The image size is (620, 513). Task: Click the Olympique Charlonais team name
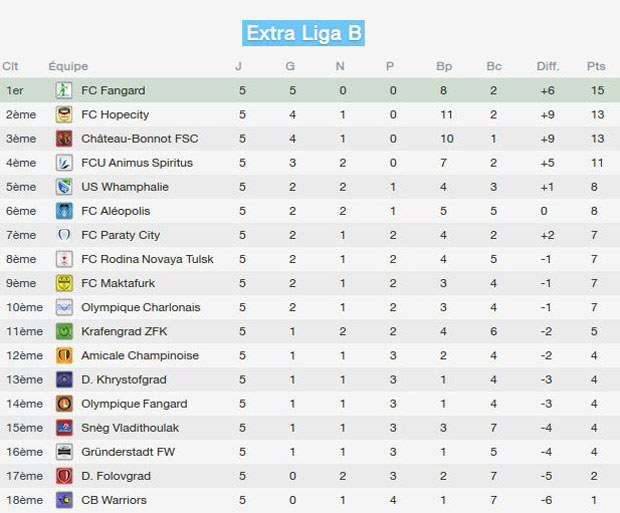pos(141,307)
